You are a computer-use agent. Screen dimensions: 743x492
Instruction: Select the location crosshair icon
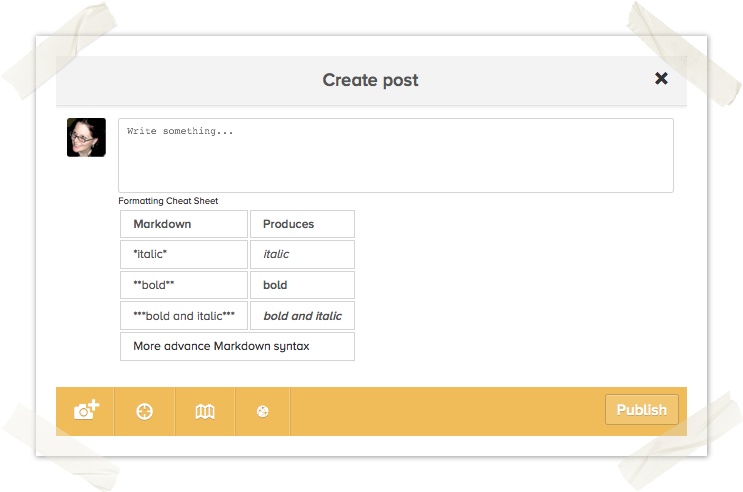(145, 411)
